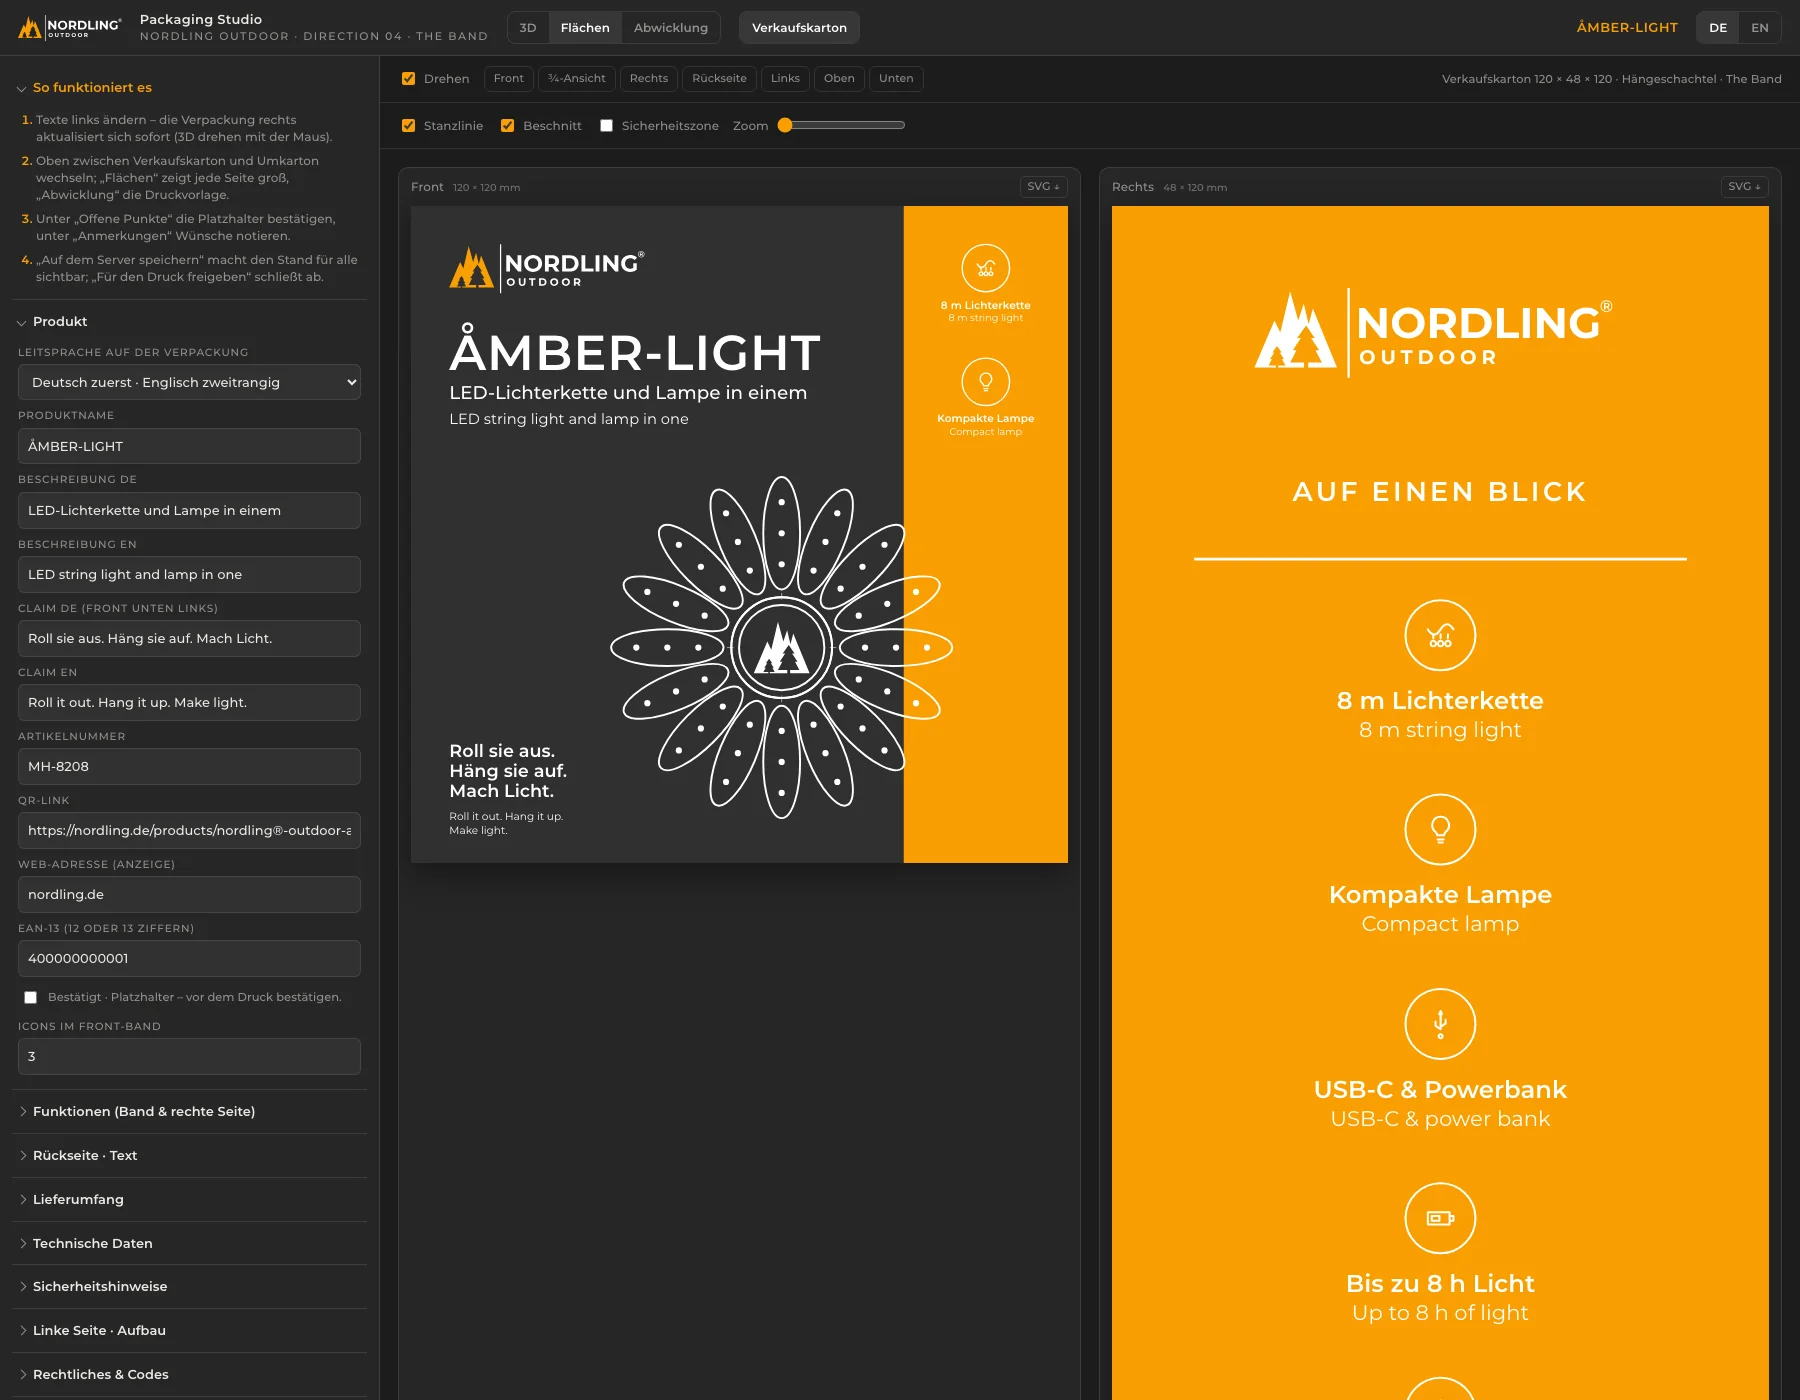
Task: Switch to the 3D view tab
Action: click(x=528, y=27)
